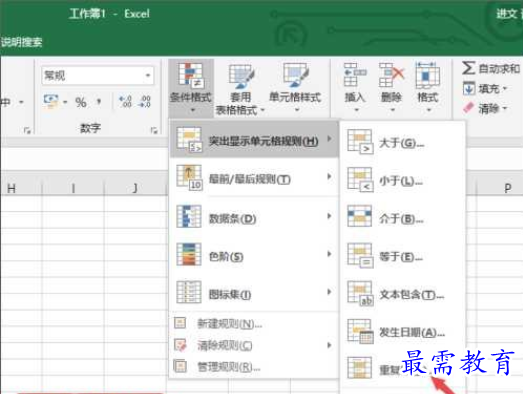Expand Delete (删除) dropdown arrow

click(392, 110)
